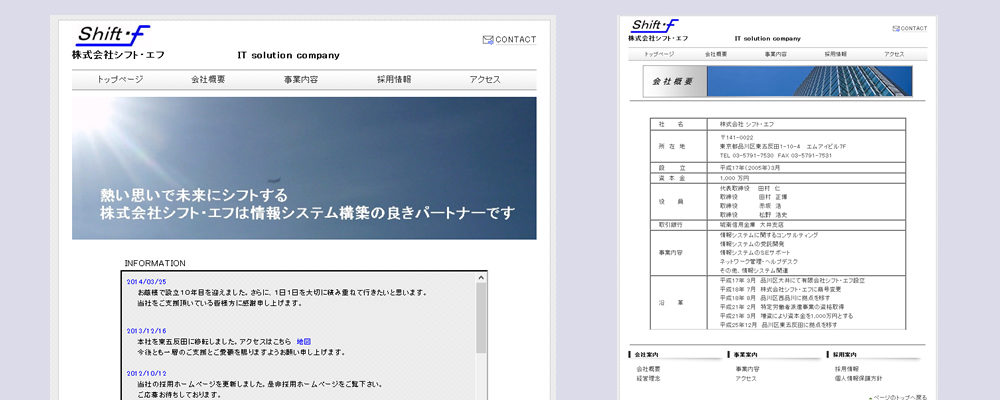Image resolution: width=1000 pixels, height=400 pixels.
Task: Open 会社概要 in the left page menu
Action: click(x=208, y=80)
